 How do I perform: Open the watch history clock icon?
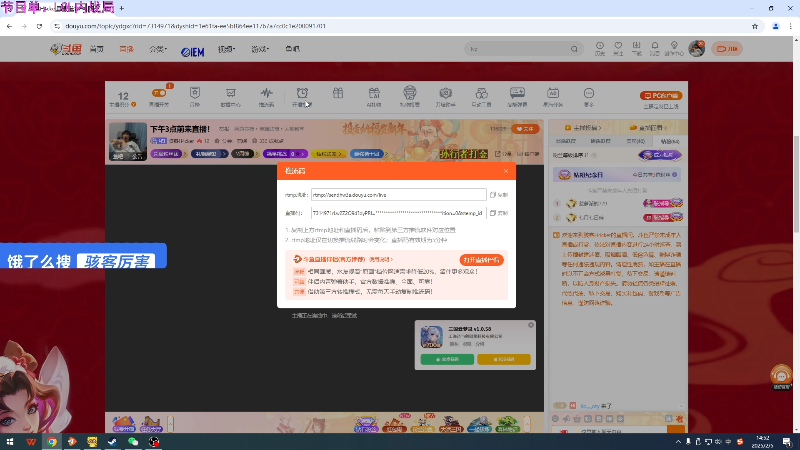(599, 46)
